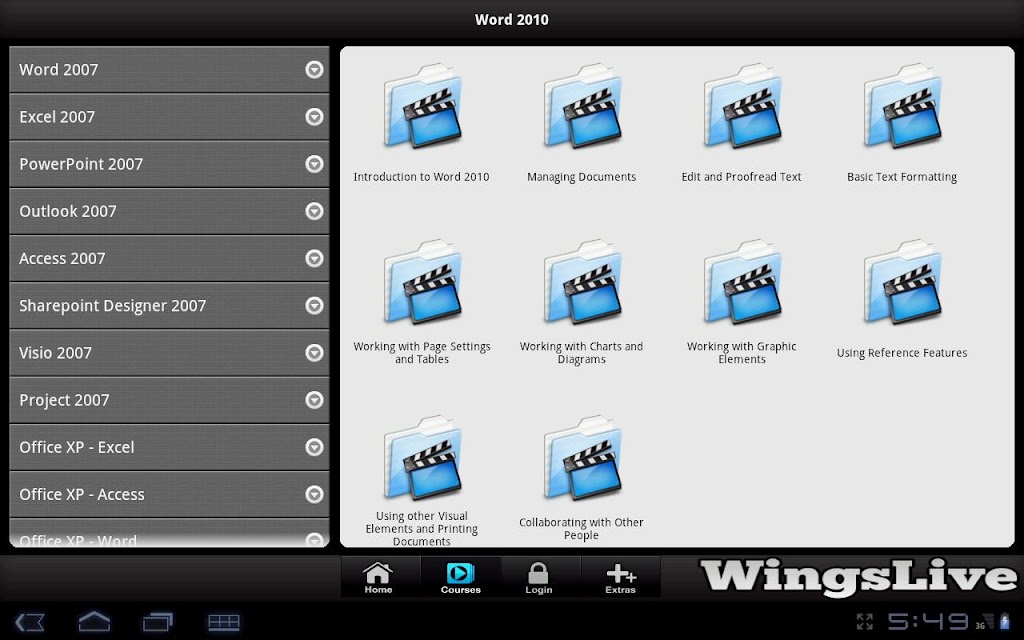The height and width of the screenshot is (640, 1024).
Task: Expand the Sharepoint Designer 2007 arrow
Action: tap(315, 305)
